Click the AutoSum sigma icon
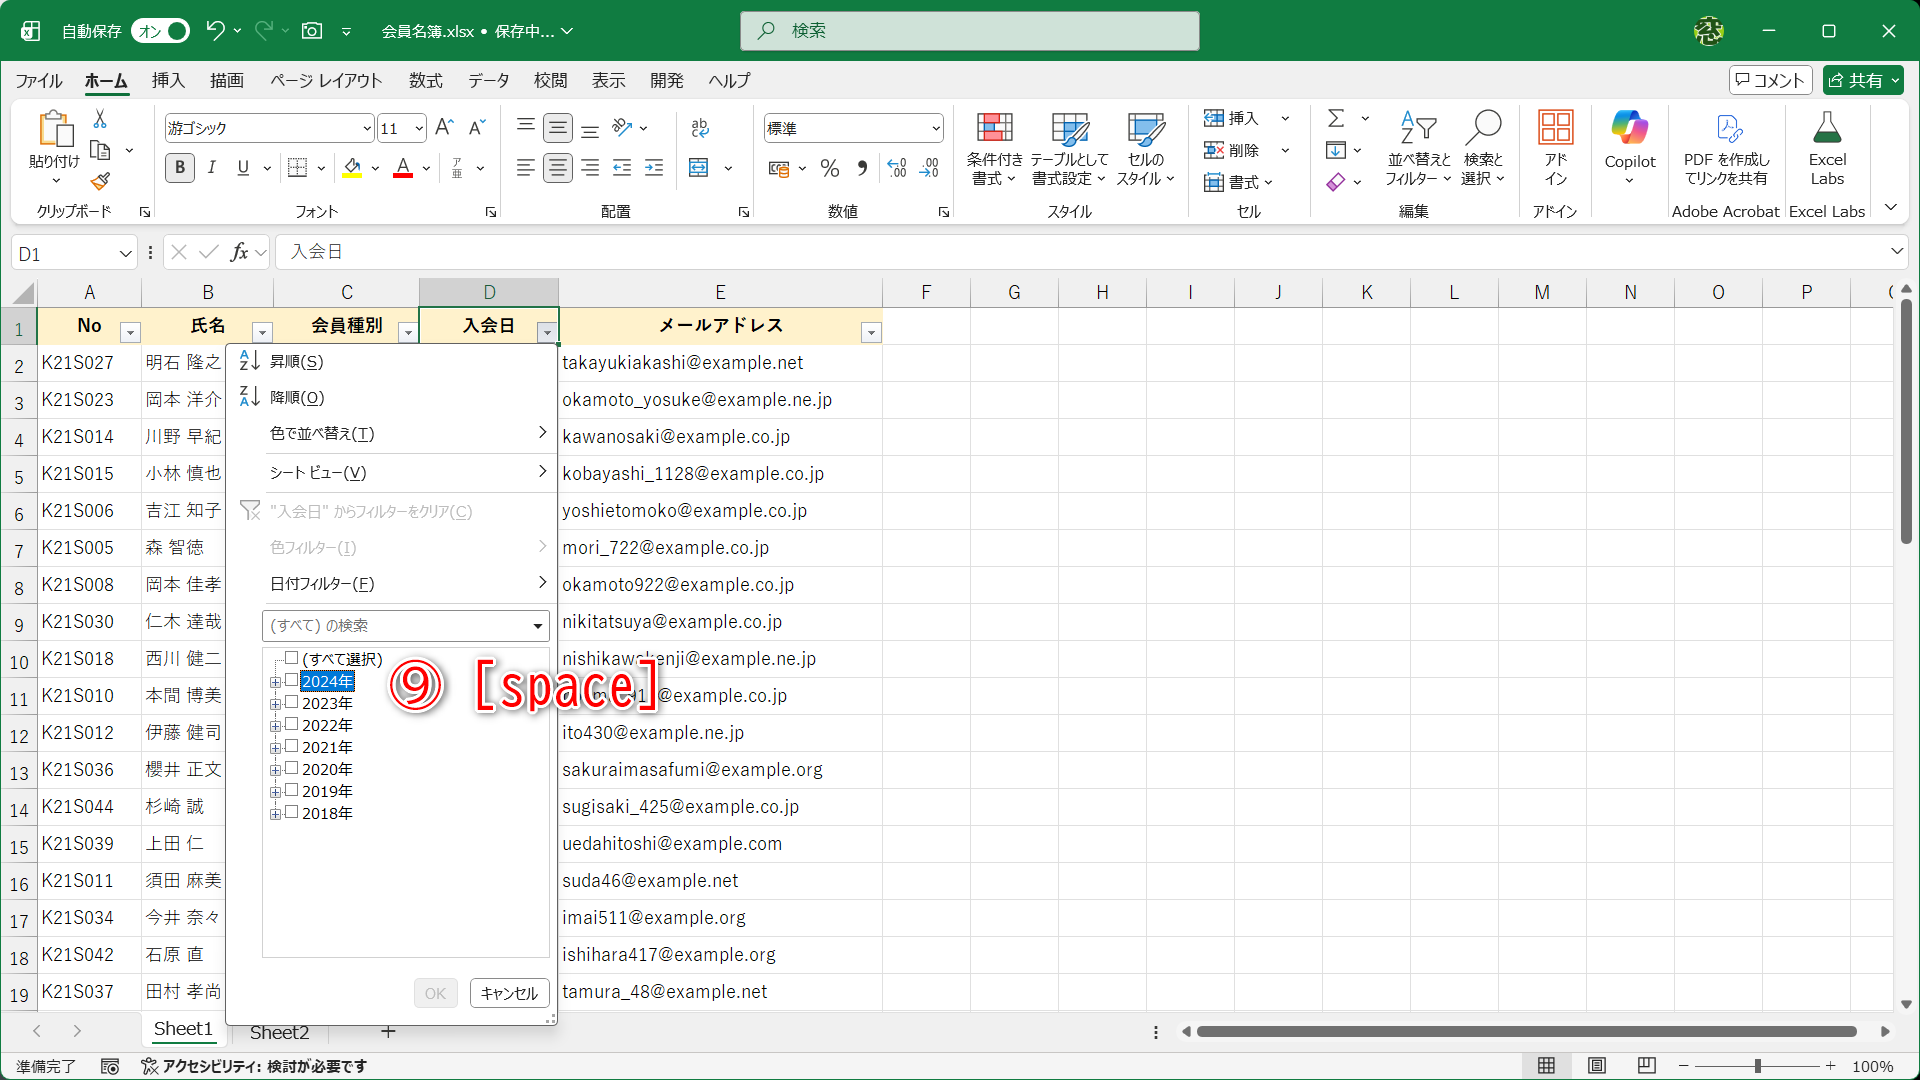The image size is (1920, 1080). (1336, 118)
